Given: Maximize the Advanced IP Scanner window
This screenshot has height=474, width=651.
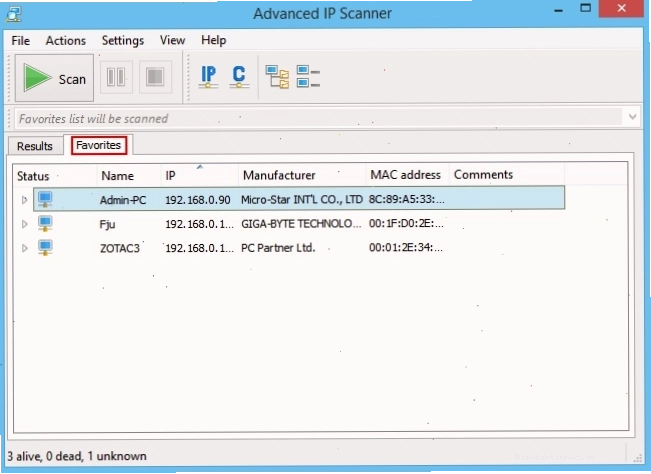Looking at the screenshot, I should coord(585,8).
